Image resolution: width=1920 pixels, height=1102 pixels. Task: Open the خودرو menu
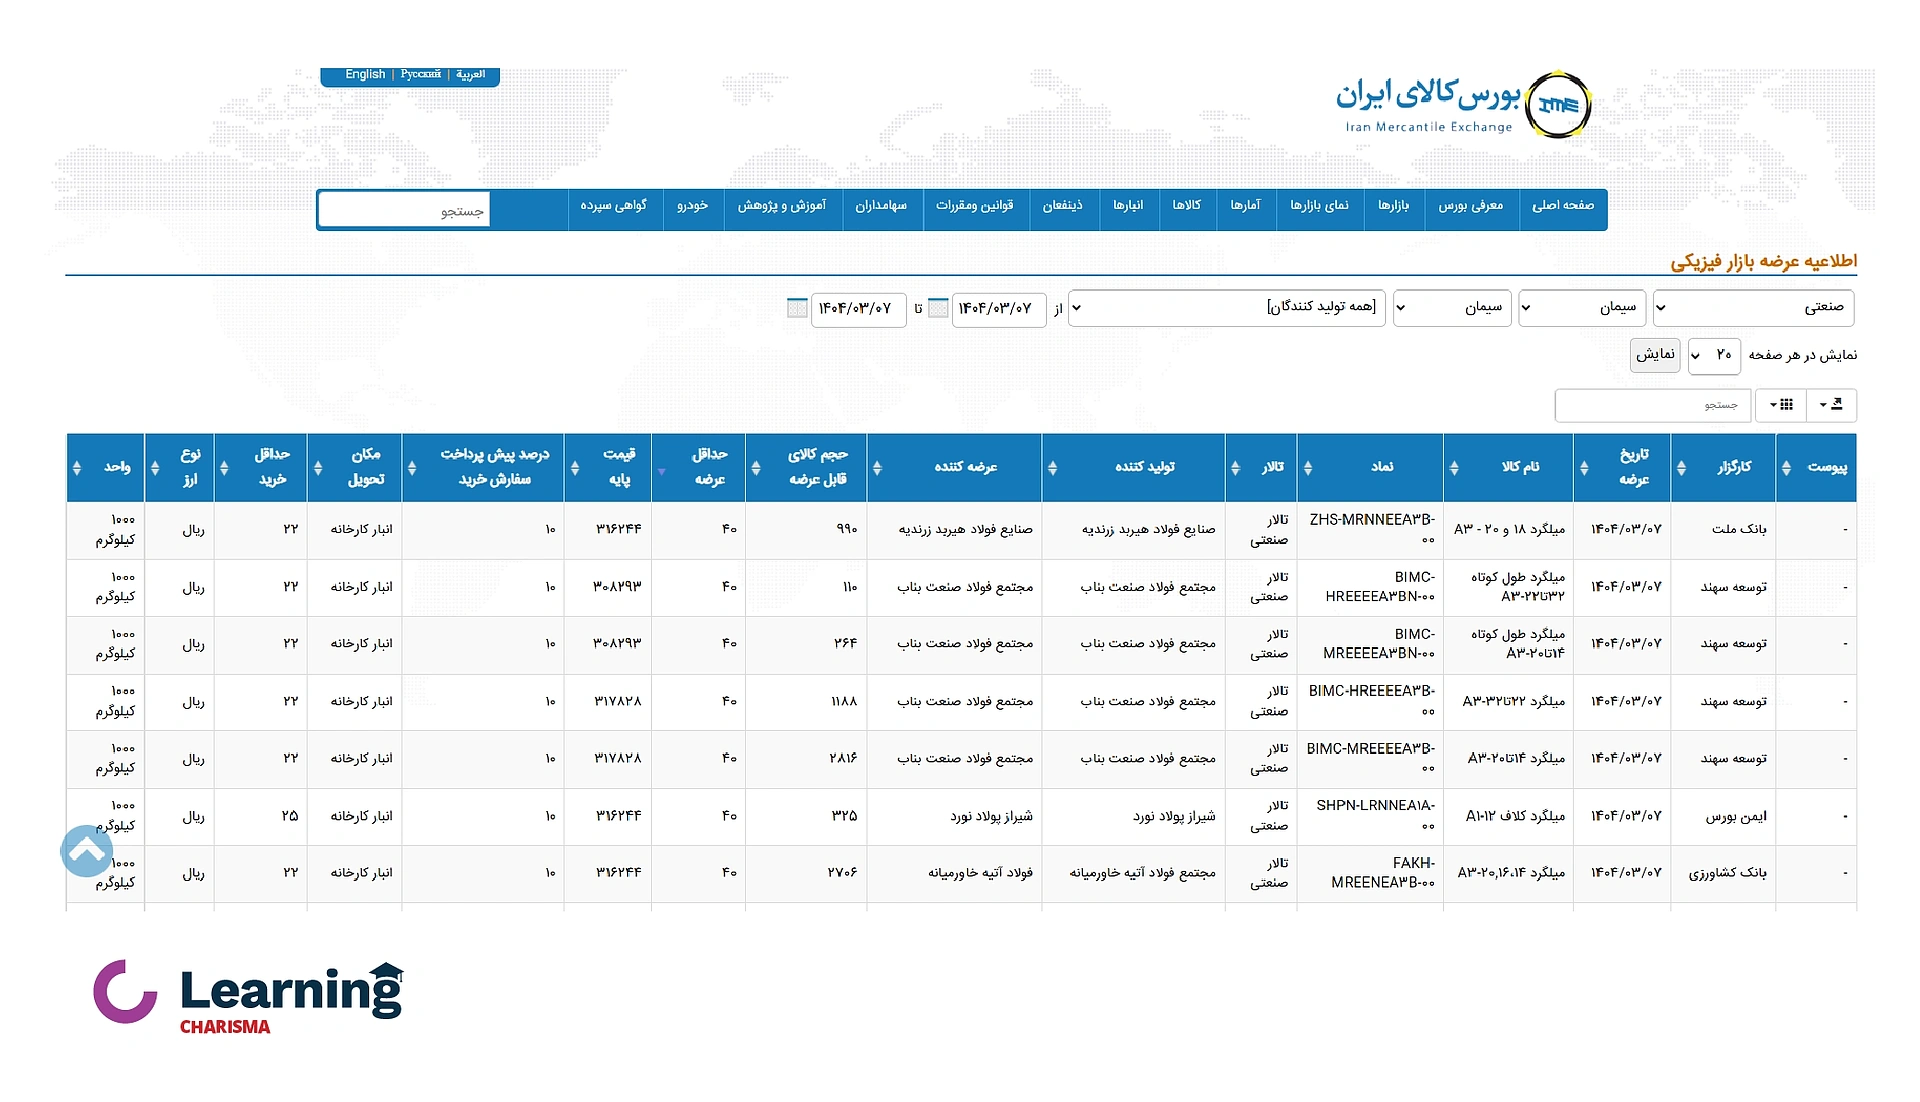click(x=692, y=206)
